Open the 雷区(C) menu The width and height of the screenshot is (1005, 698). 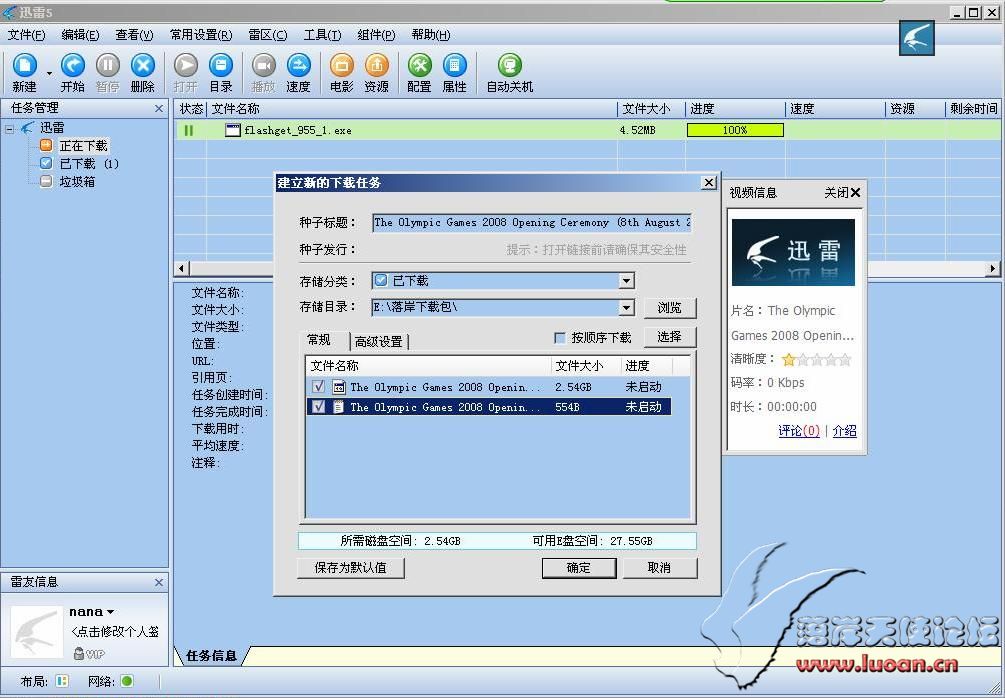coord(267,35)
